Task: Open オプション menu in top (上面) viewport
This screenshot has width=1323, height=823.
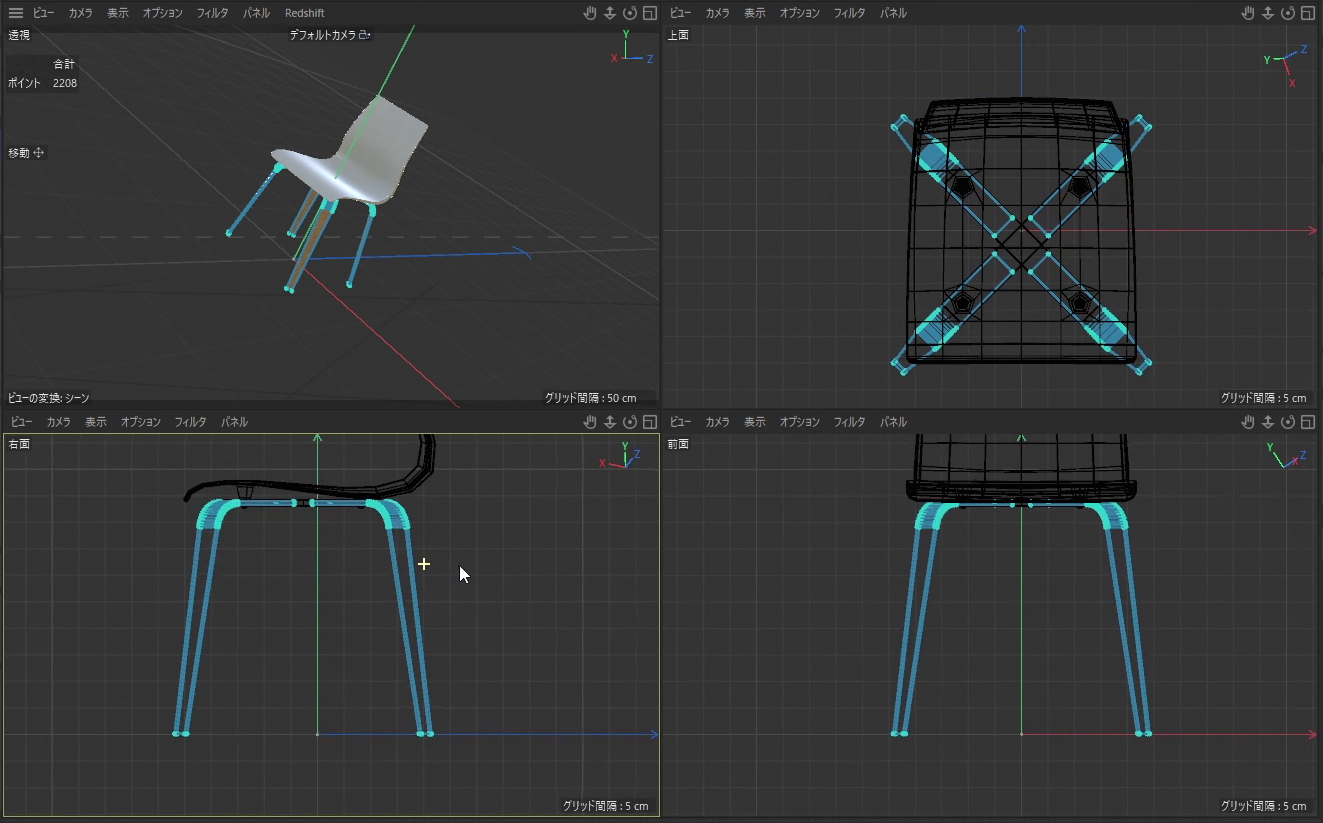Action: pos(799,13)
